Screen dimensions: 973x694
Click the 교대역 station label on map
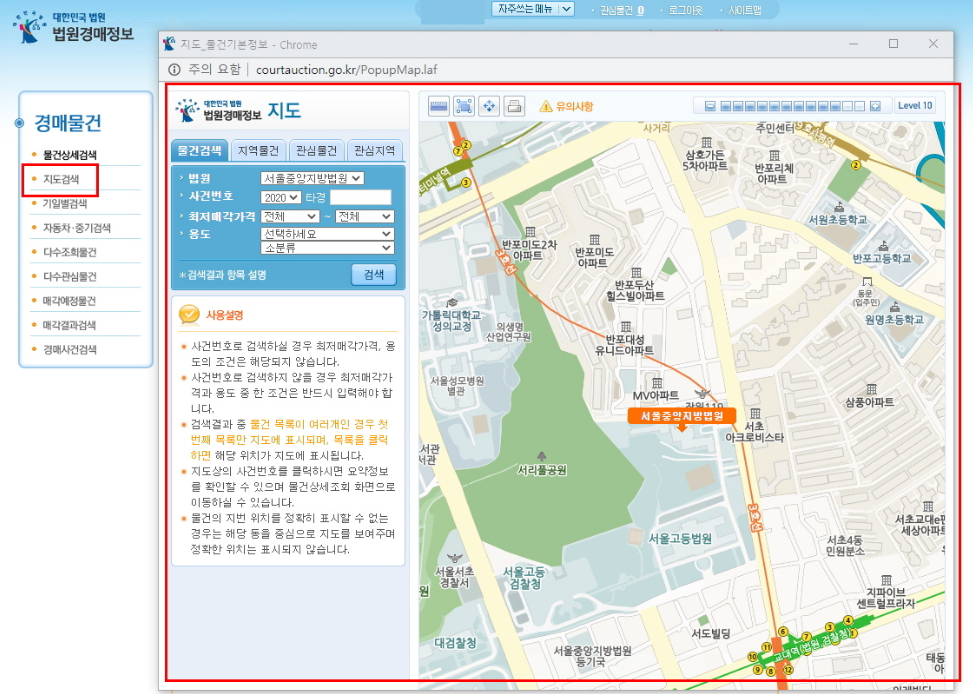tap(810, 644)
